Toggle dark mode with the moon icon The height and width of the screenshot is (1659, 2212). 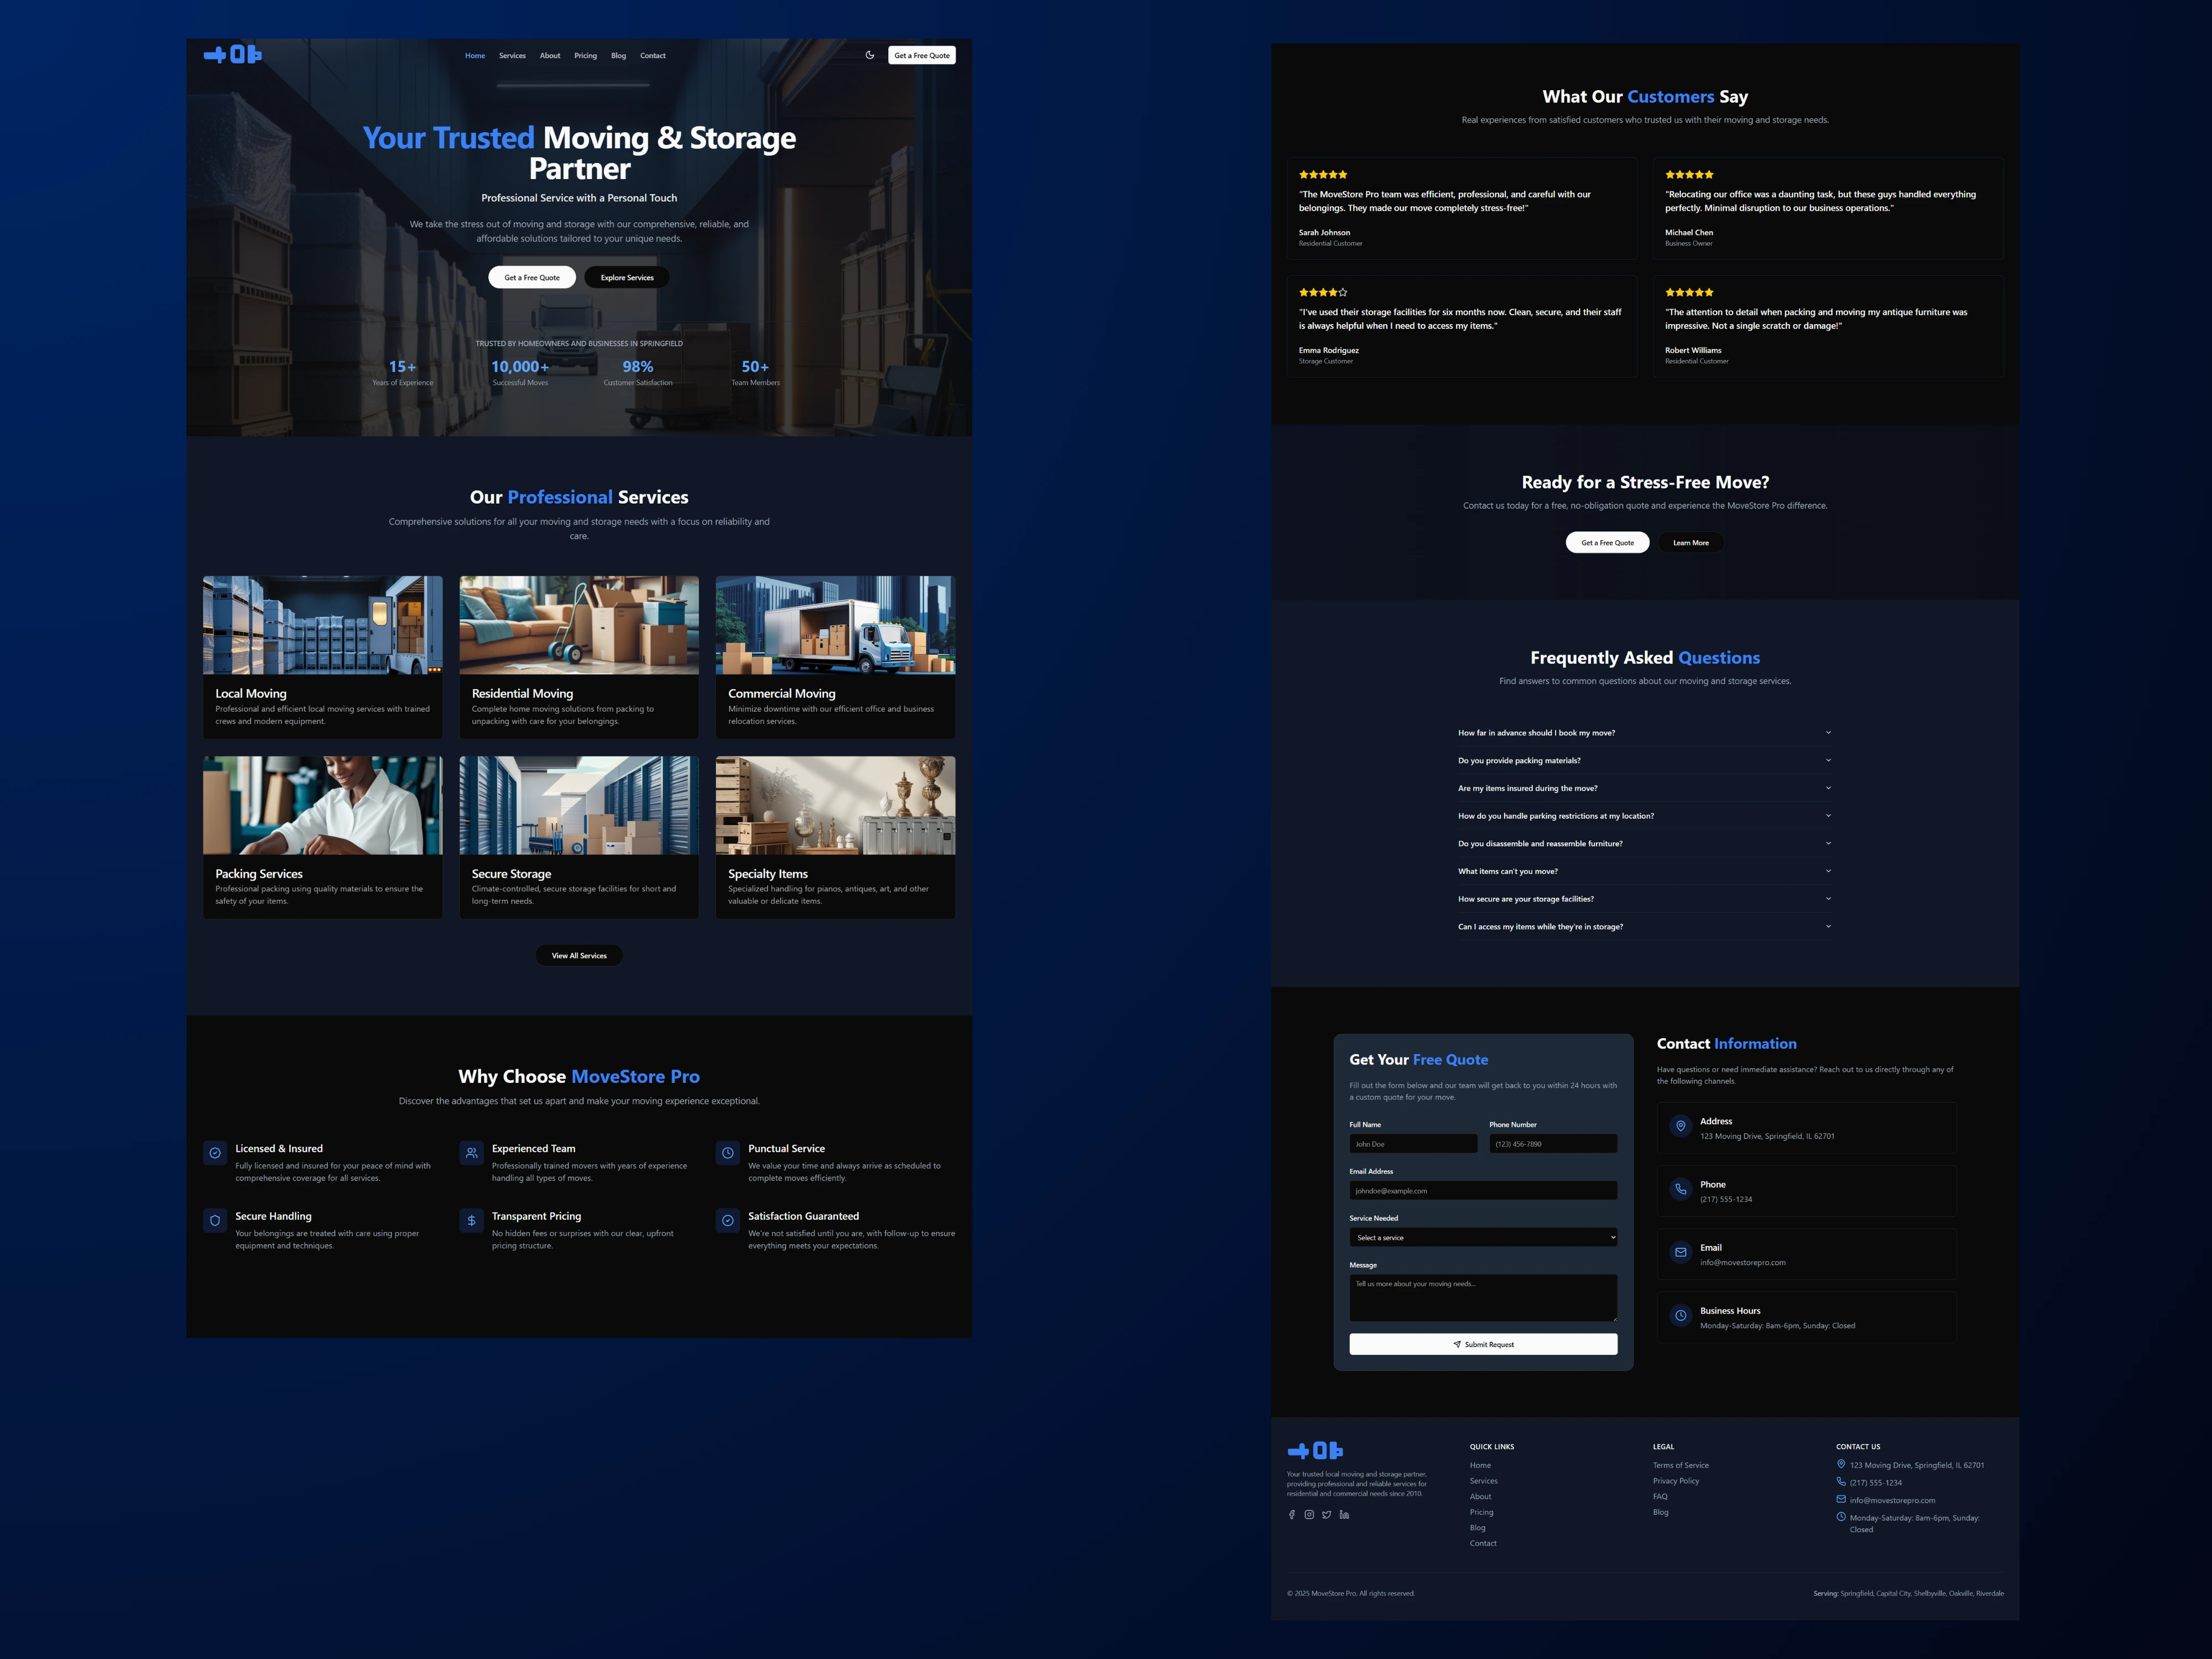click(869, 55)
